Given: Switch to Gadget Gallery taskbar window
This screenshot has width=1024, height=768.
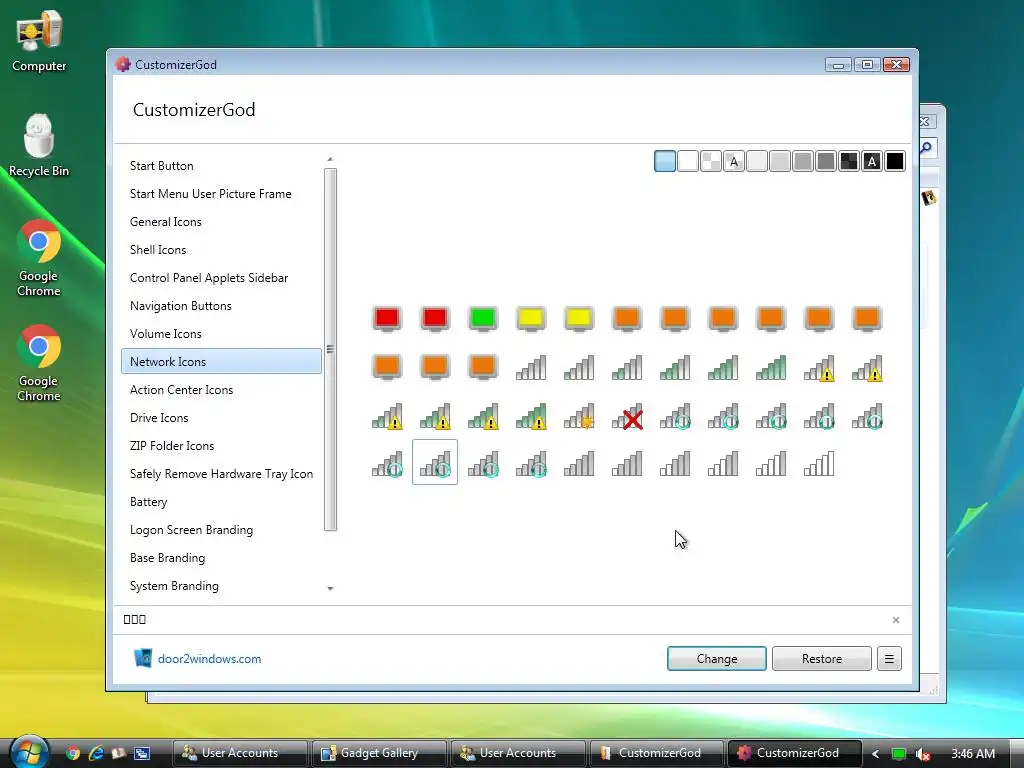Looking at the screenshot, I should pos(379,754).
